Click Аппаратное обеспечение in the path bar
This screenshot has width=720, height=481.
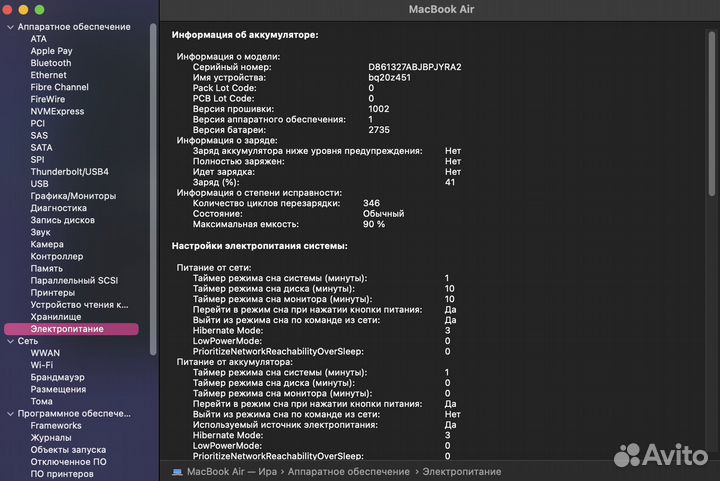(x=348, y=470)
